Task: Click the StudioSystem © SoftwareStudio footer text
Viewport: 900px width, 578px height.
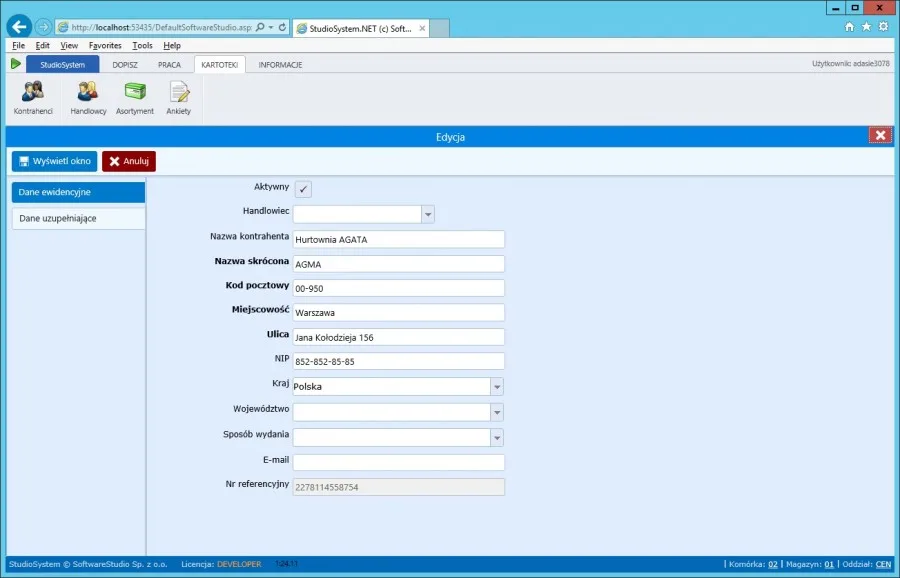Action: [88, 564]
